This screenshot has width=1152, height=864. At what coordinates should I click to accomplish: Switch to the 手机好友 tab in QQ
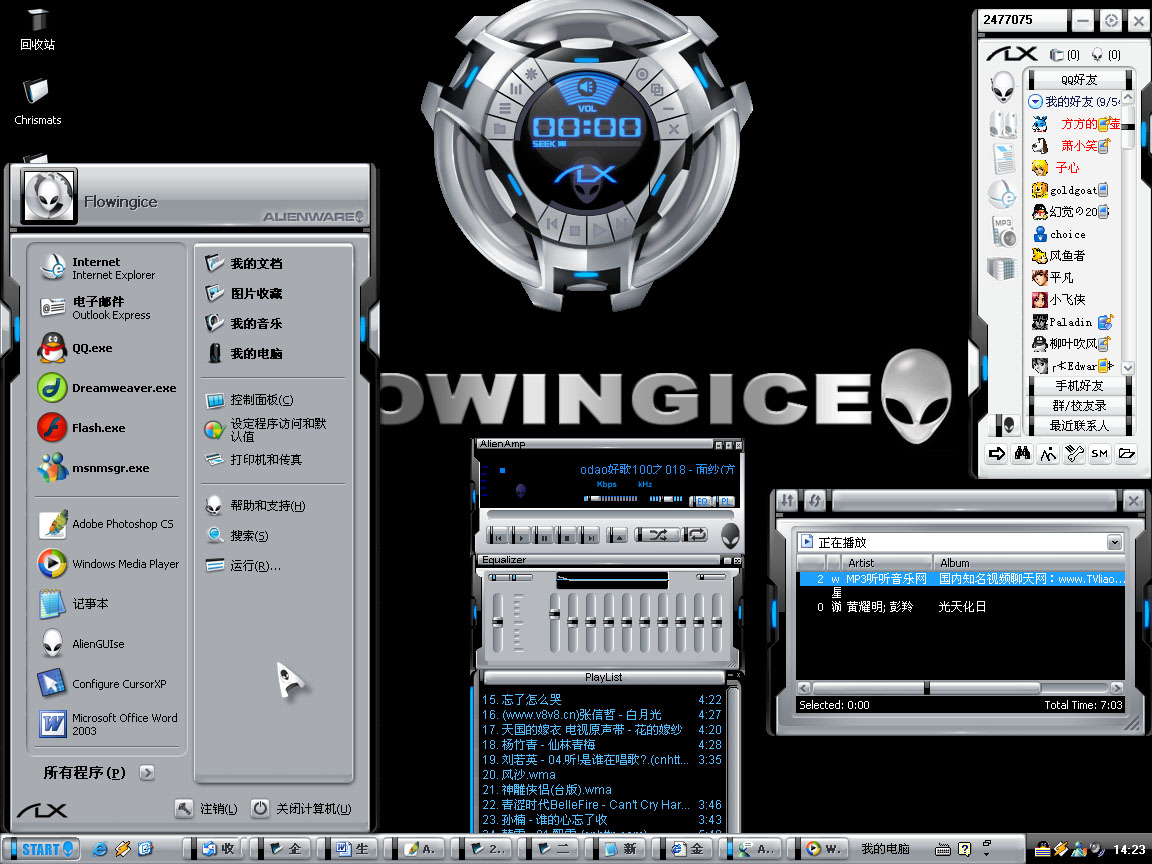1079,386
